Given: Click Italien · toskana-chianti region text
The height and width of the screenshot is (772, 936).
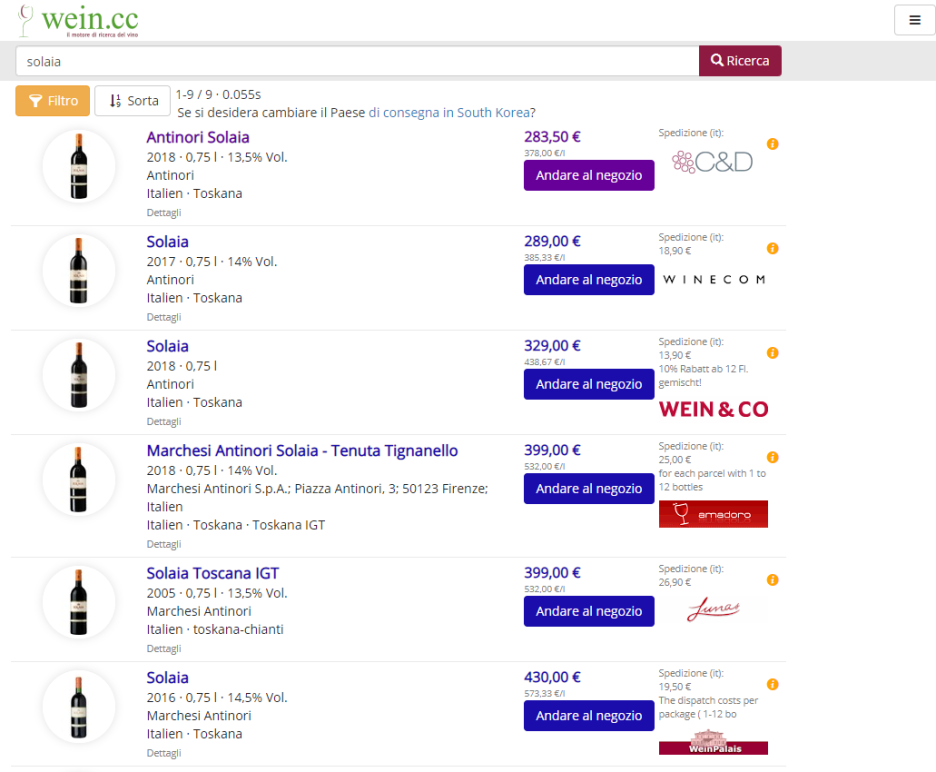Looking at the screenshot, I should click(215, 629).
